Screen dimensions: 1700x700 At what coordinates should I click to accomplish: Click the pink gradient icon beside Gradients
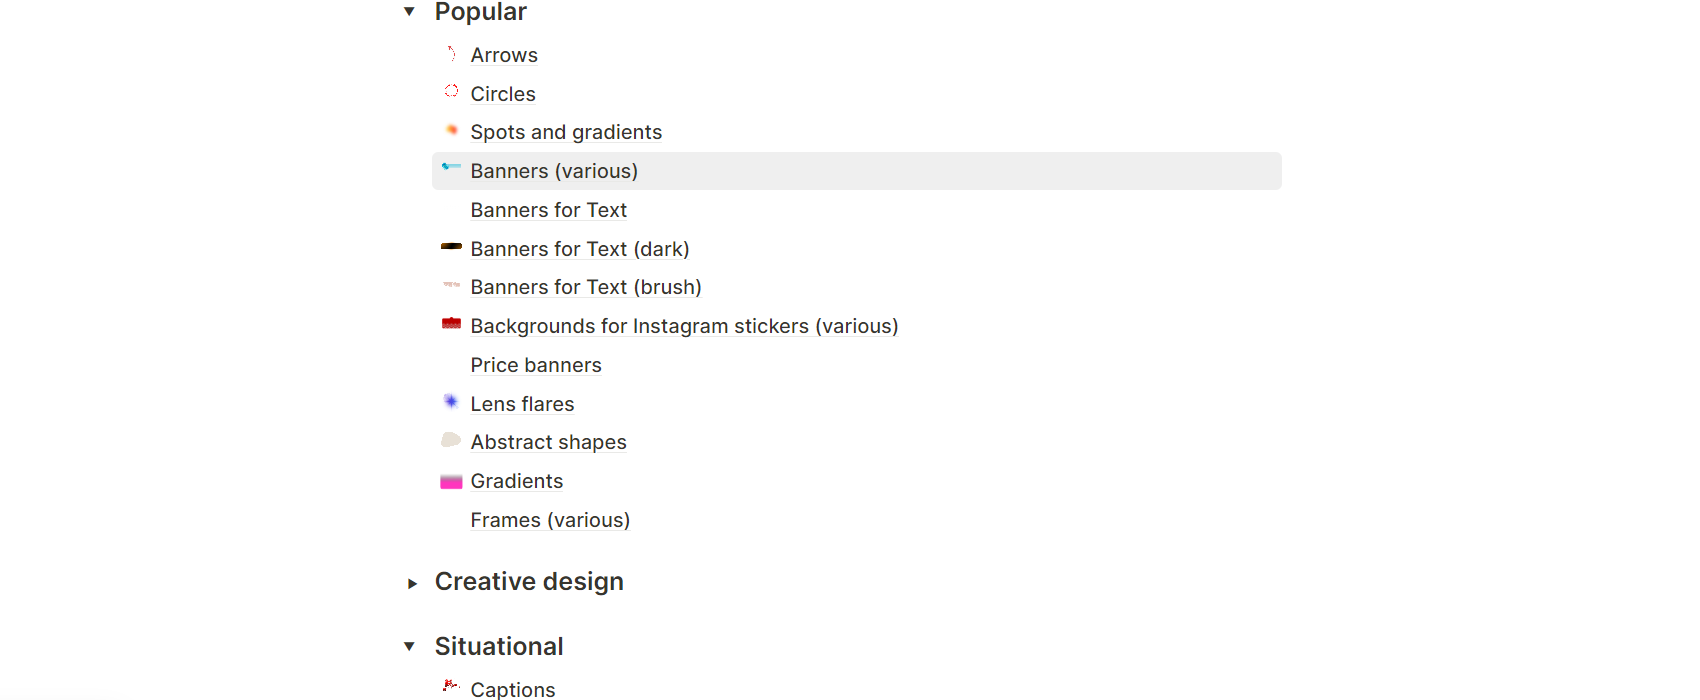pyautogui.click(x=451, y=482)
